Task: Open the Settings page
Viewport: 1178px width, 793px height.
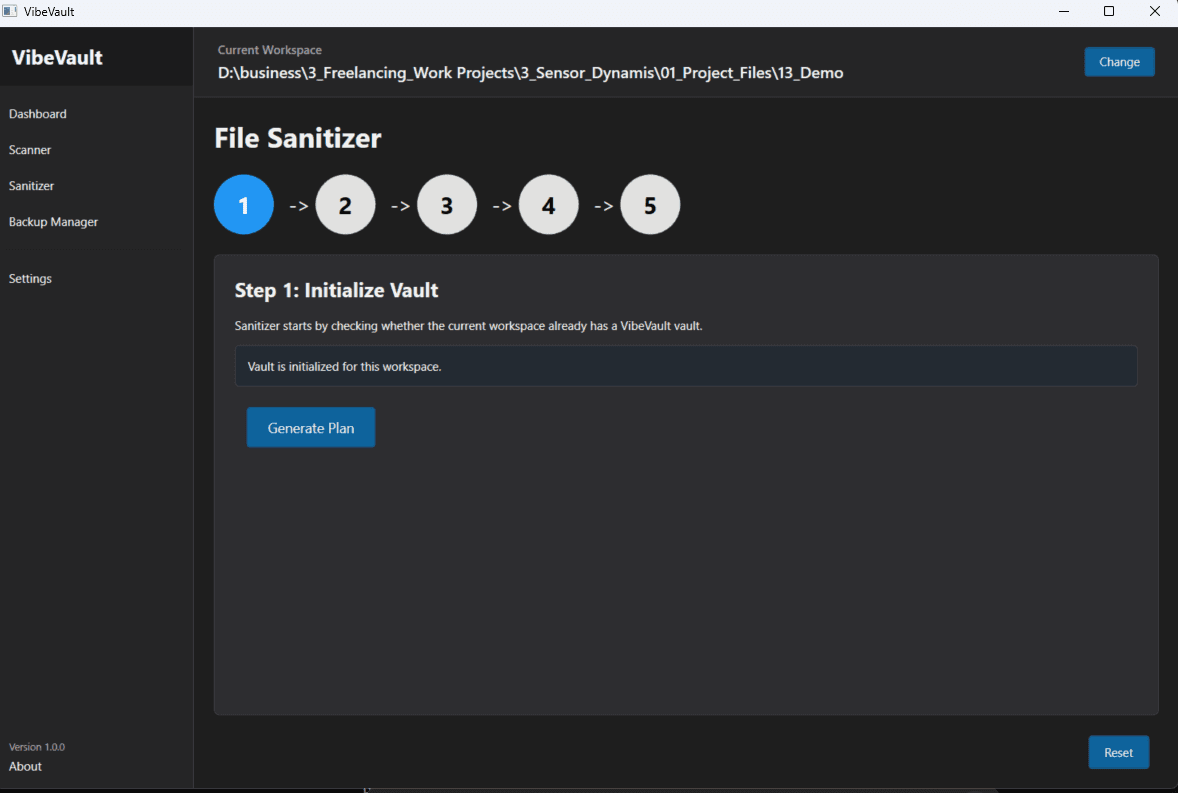Action: [30, 278]
